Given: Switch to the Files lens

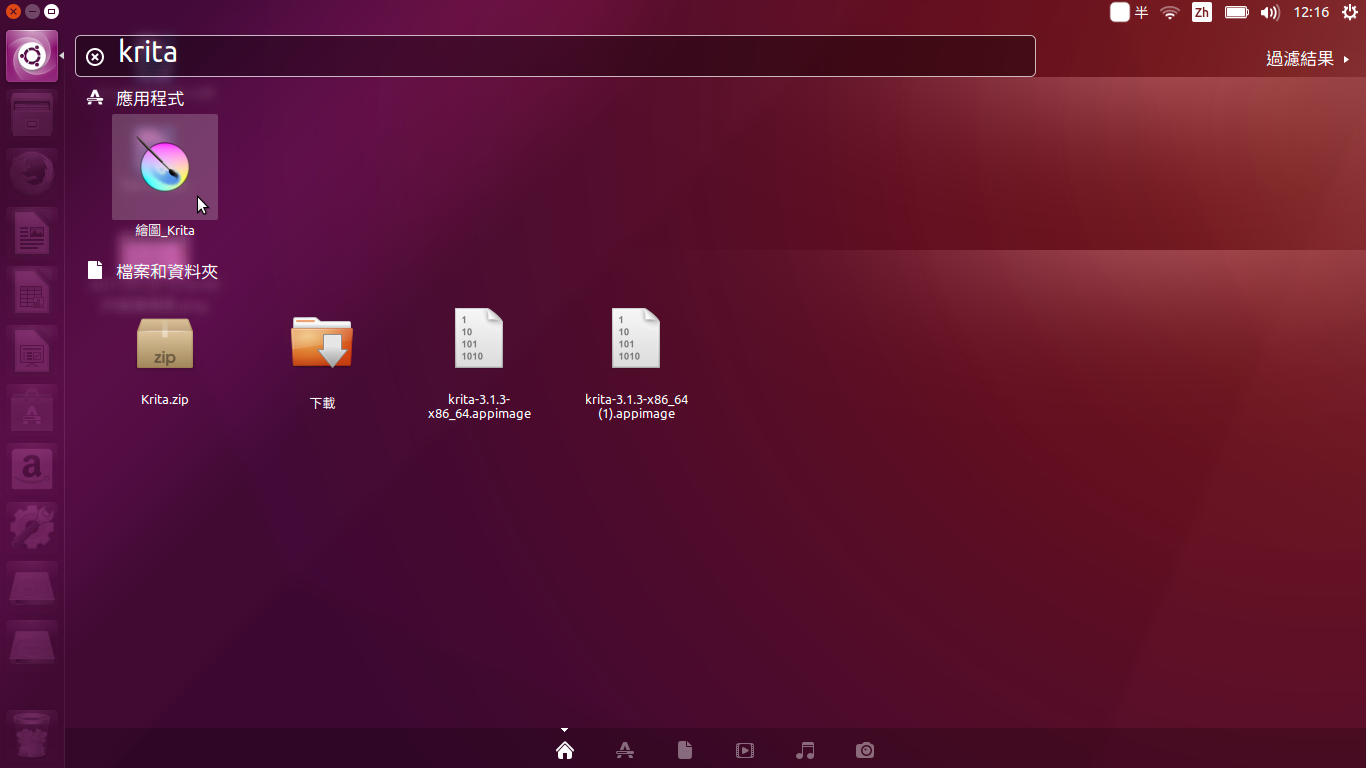Looking at the screenshot, I should pyautogui.click(x=685, y=750).
